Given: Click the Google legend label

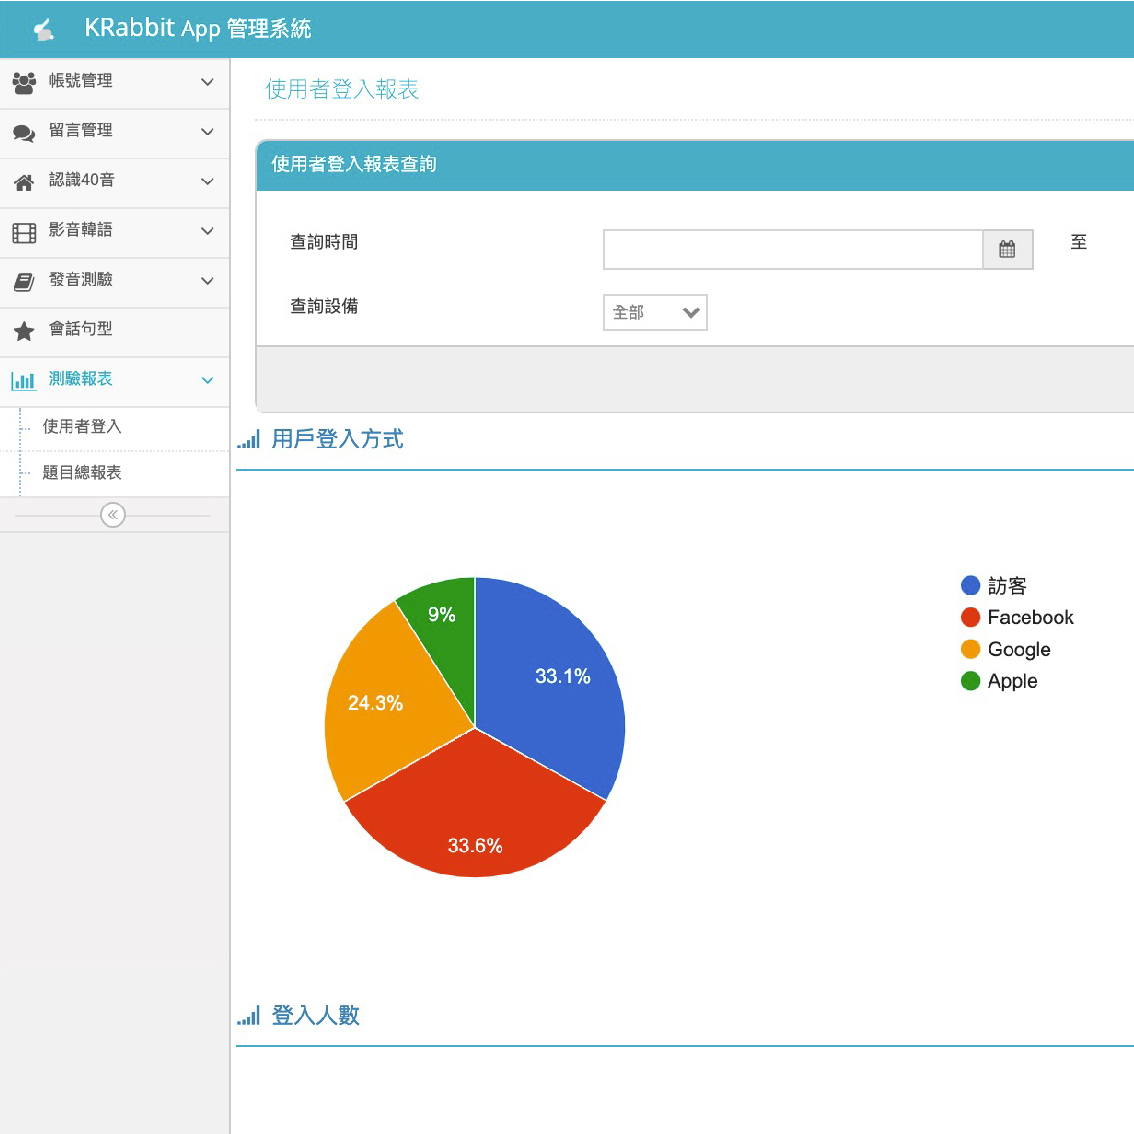Looking at the screenshot, I should coord(1019,649).
